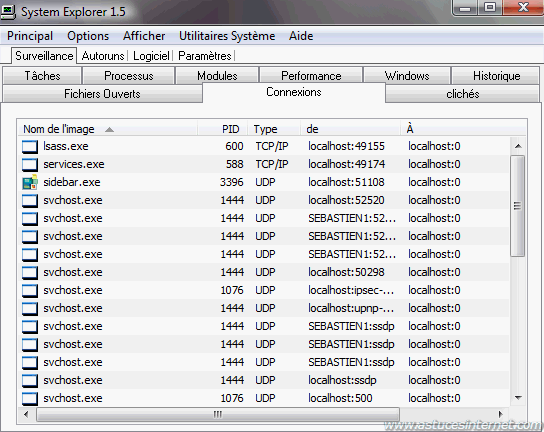The width and height of the screenshot is (544, 432).
Task: Open the Afficher menu
Action: click(144, 36)
